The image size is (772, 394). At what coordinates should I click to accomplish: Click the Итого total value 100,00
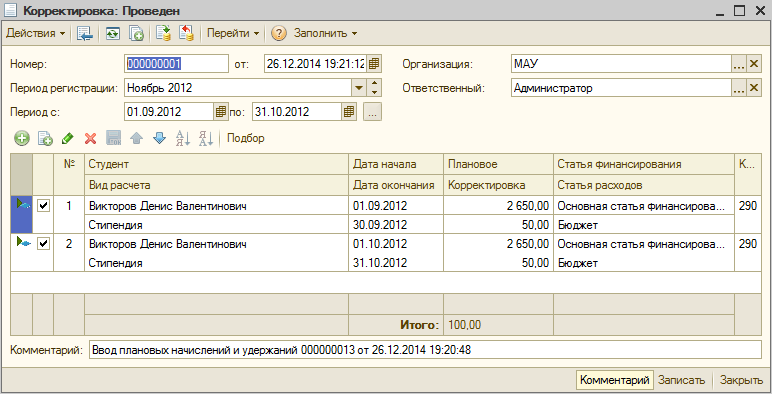pos(498,325)
